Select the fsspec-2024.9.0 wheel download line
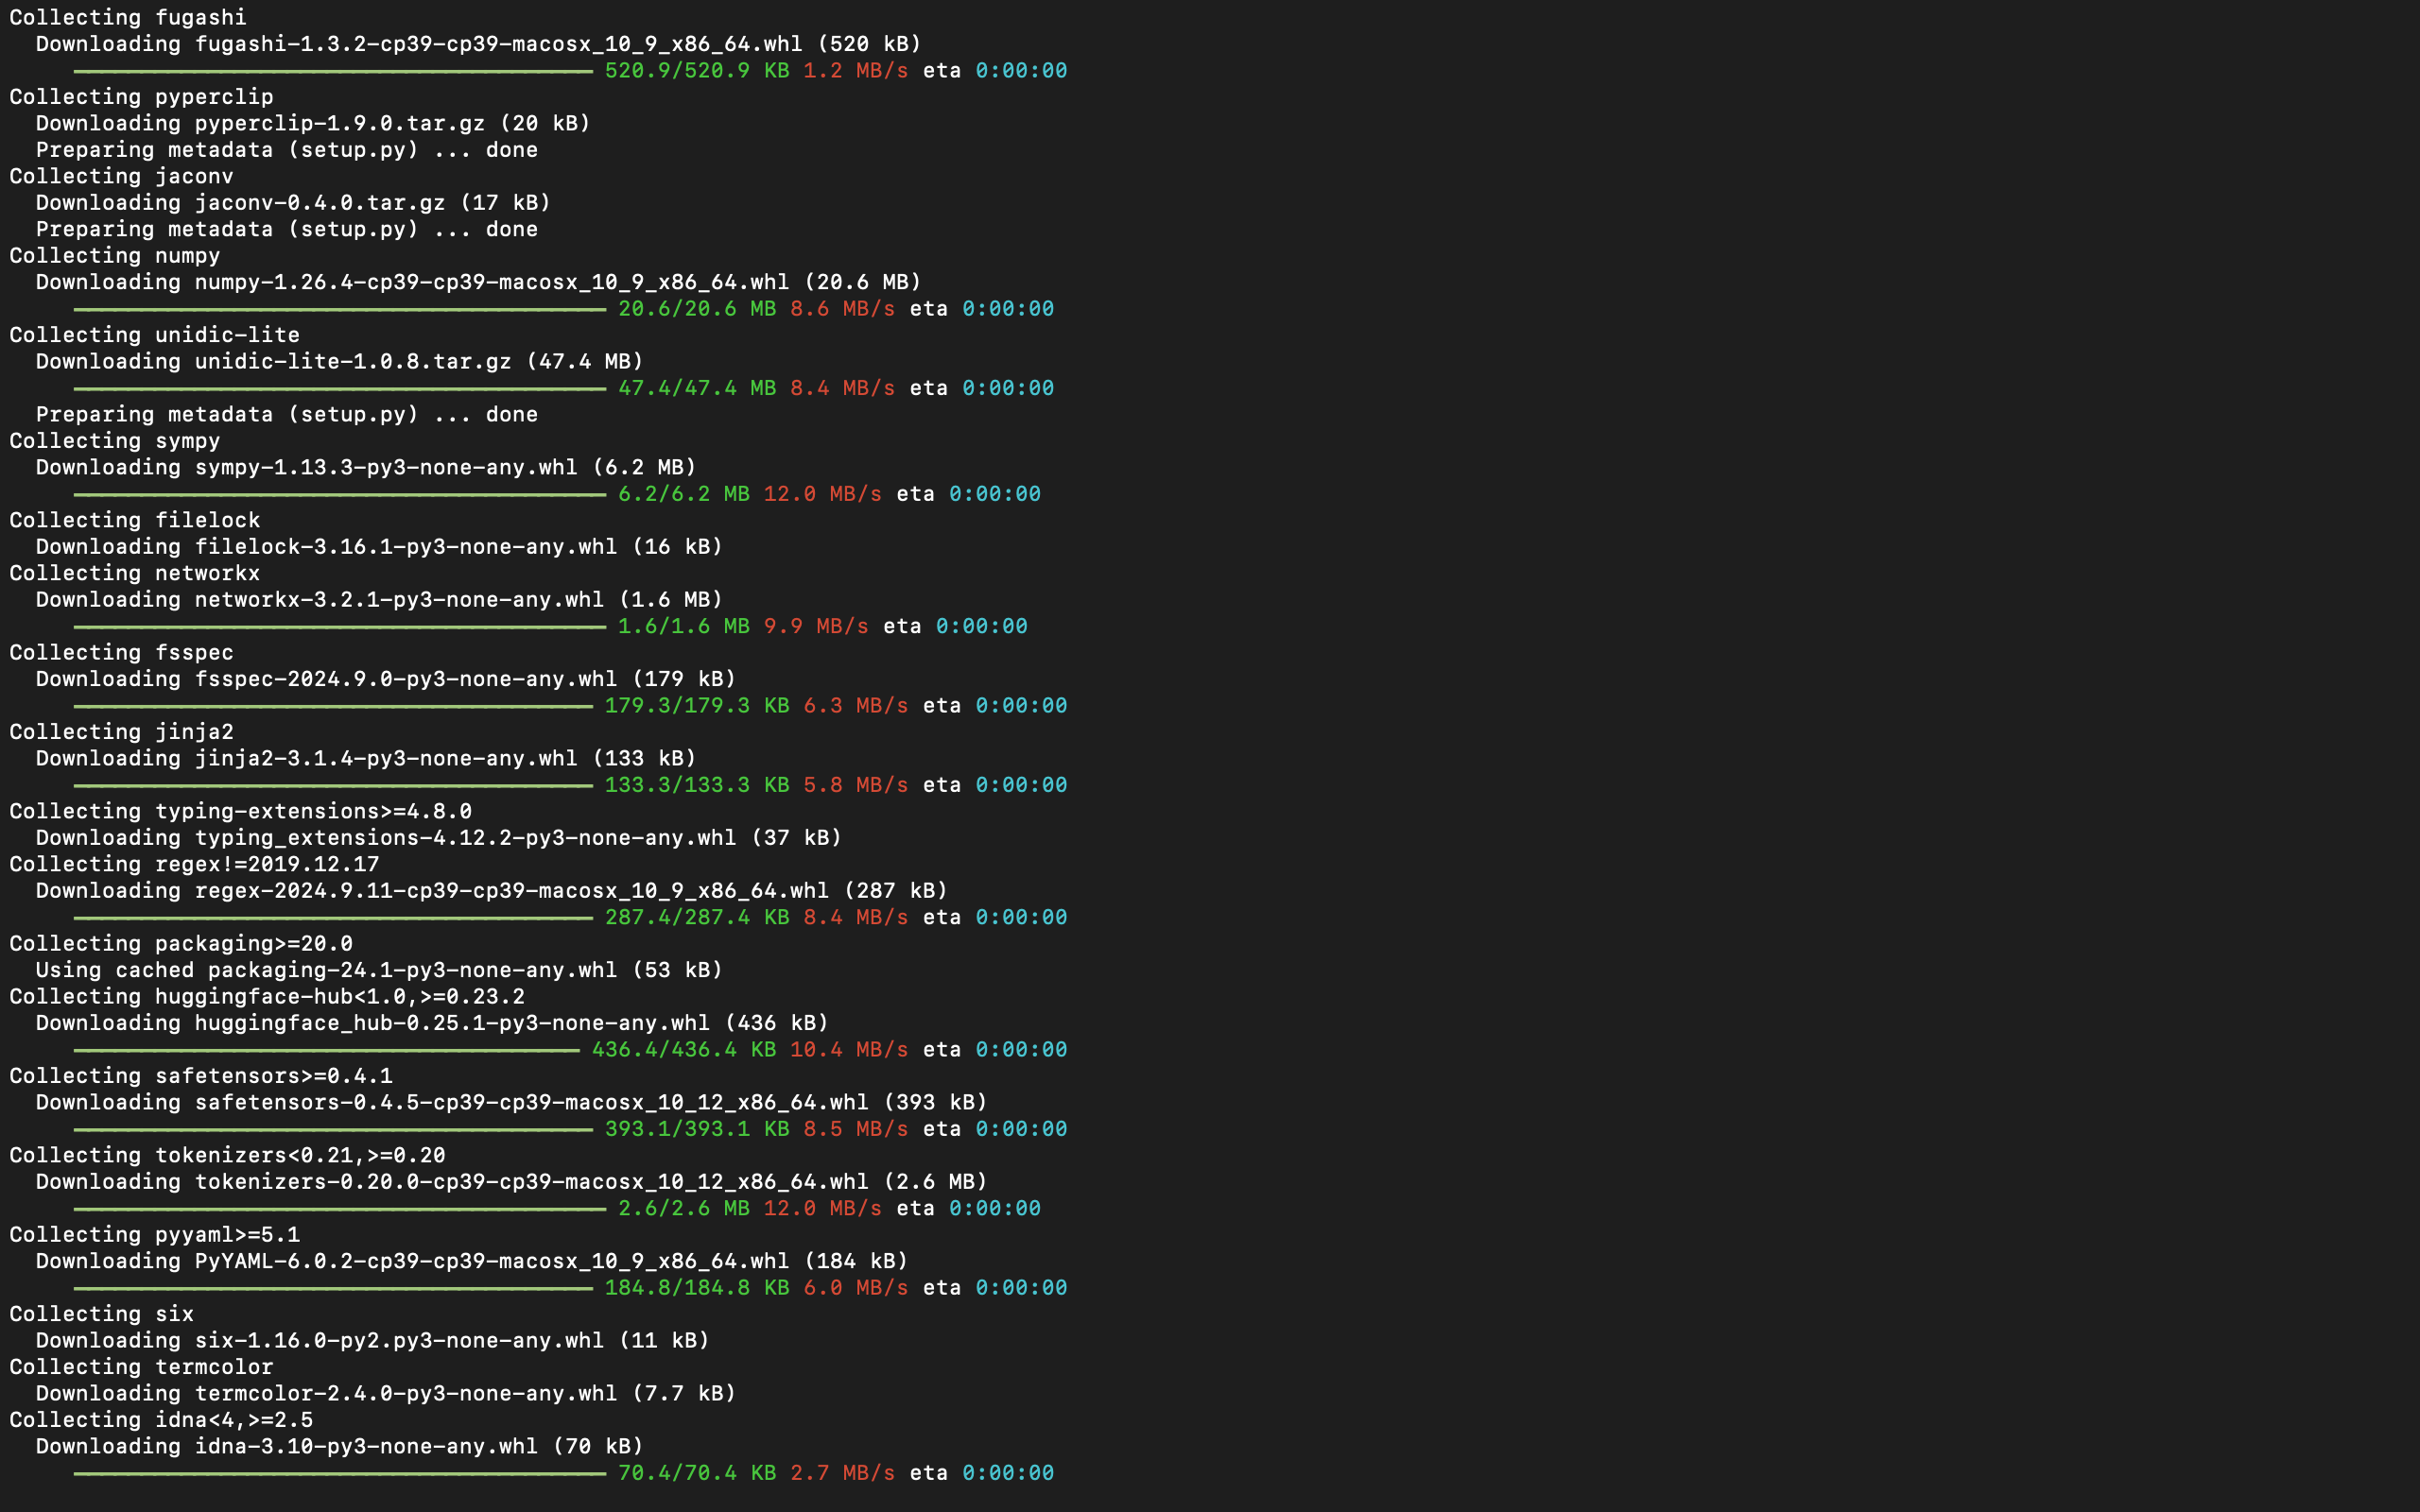 coord(386,679)
